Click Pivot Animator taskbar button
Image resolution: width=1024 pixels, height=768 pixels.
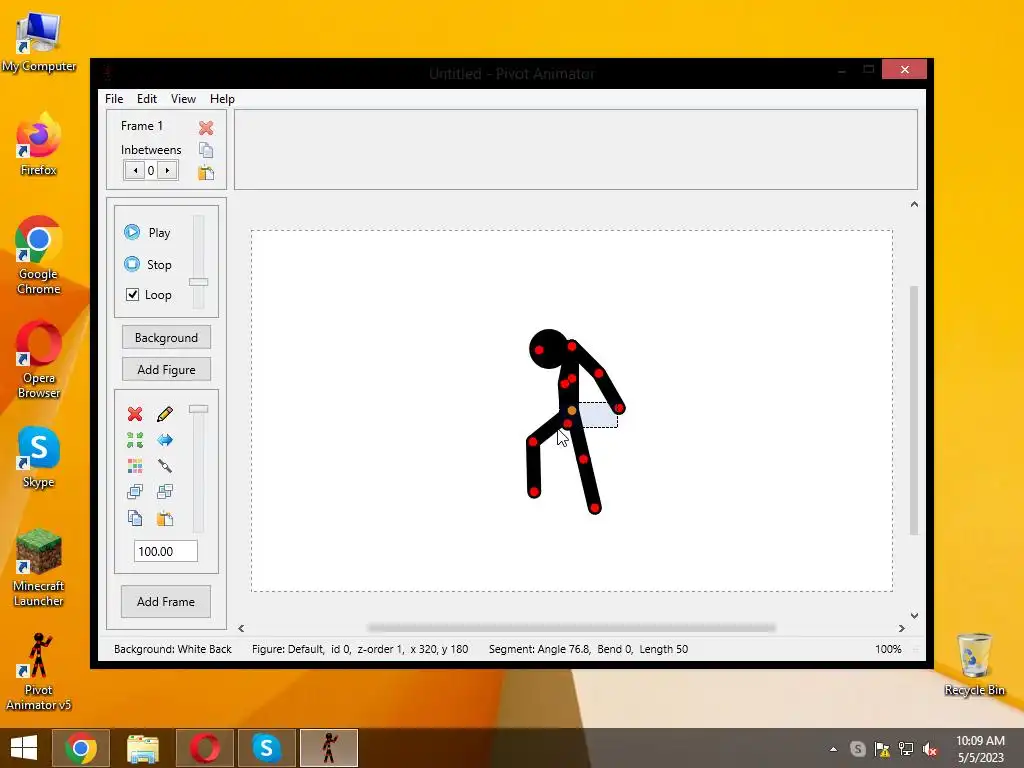[x=328, y=748]
